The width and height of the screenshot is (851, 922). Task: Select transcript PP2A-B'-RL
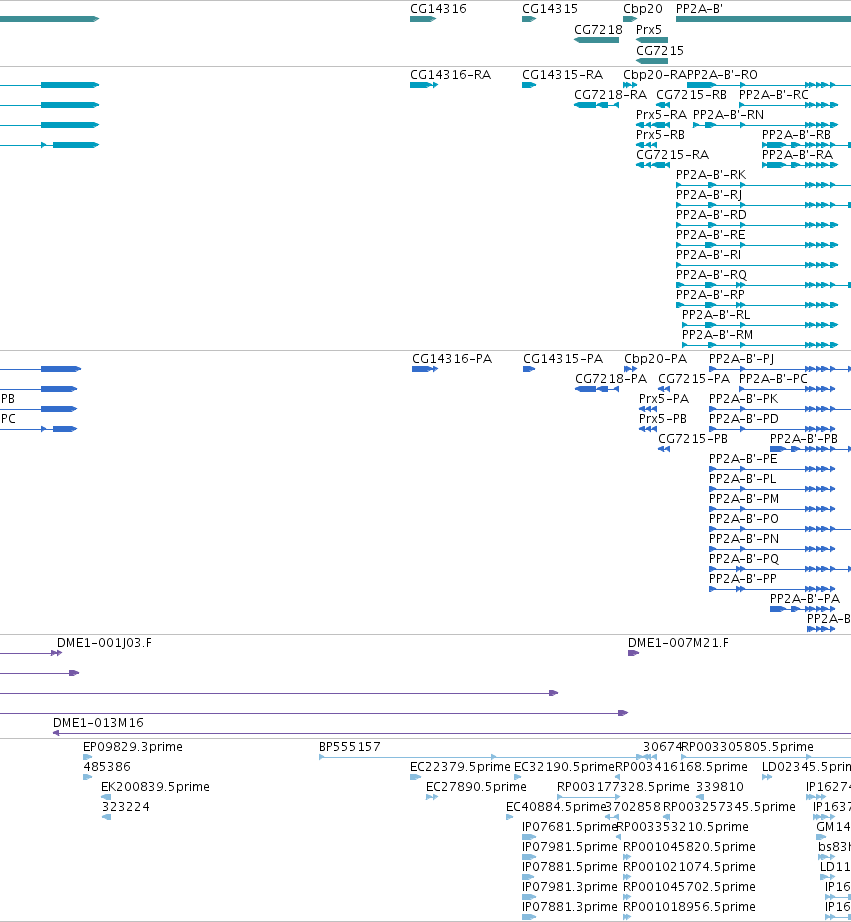pos(716,315)
